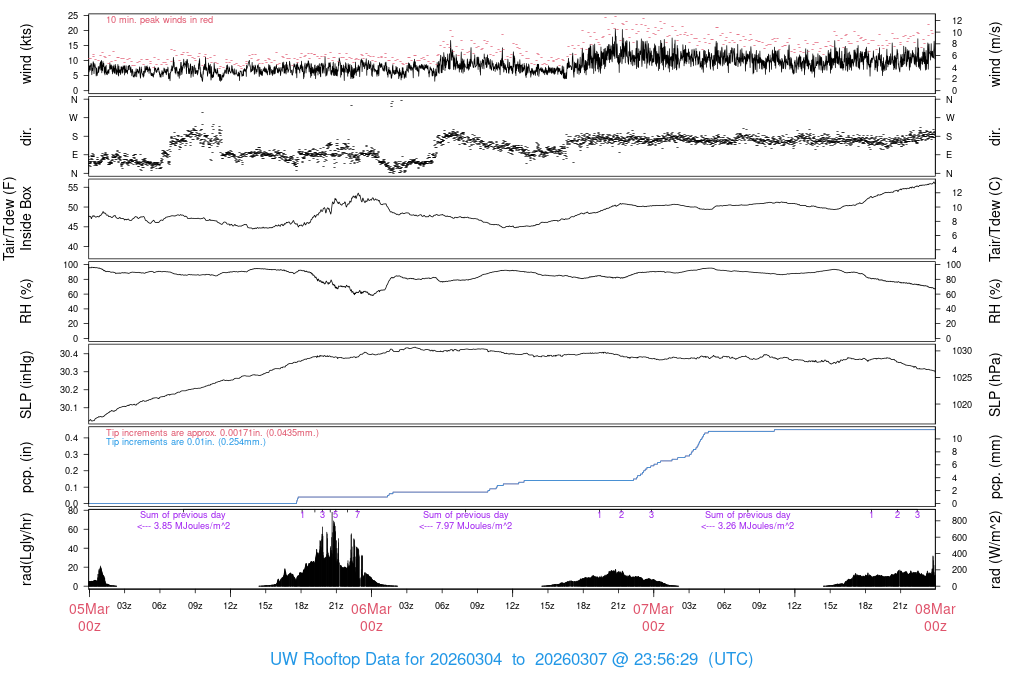Click the "rad(Lgly/hr)" axis label
This screenshot has height=700, width=1024.
coord(26,549)
